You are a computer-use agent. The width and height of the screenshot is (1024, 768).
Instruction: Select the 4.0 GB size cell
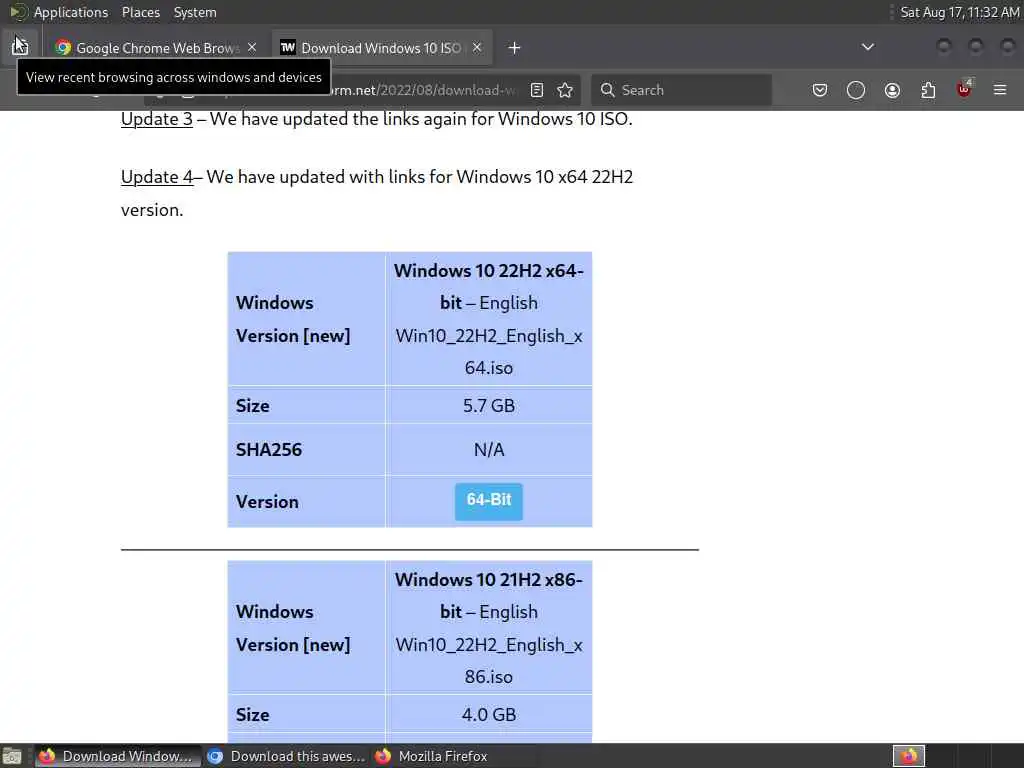(x=489, y=714)
